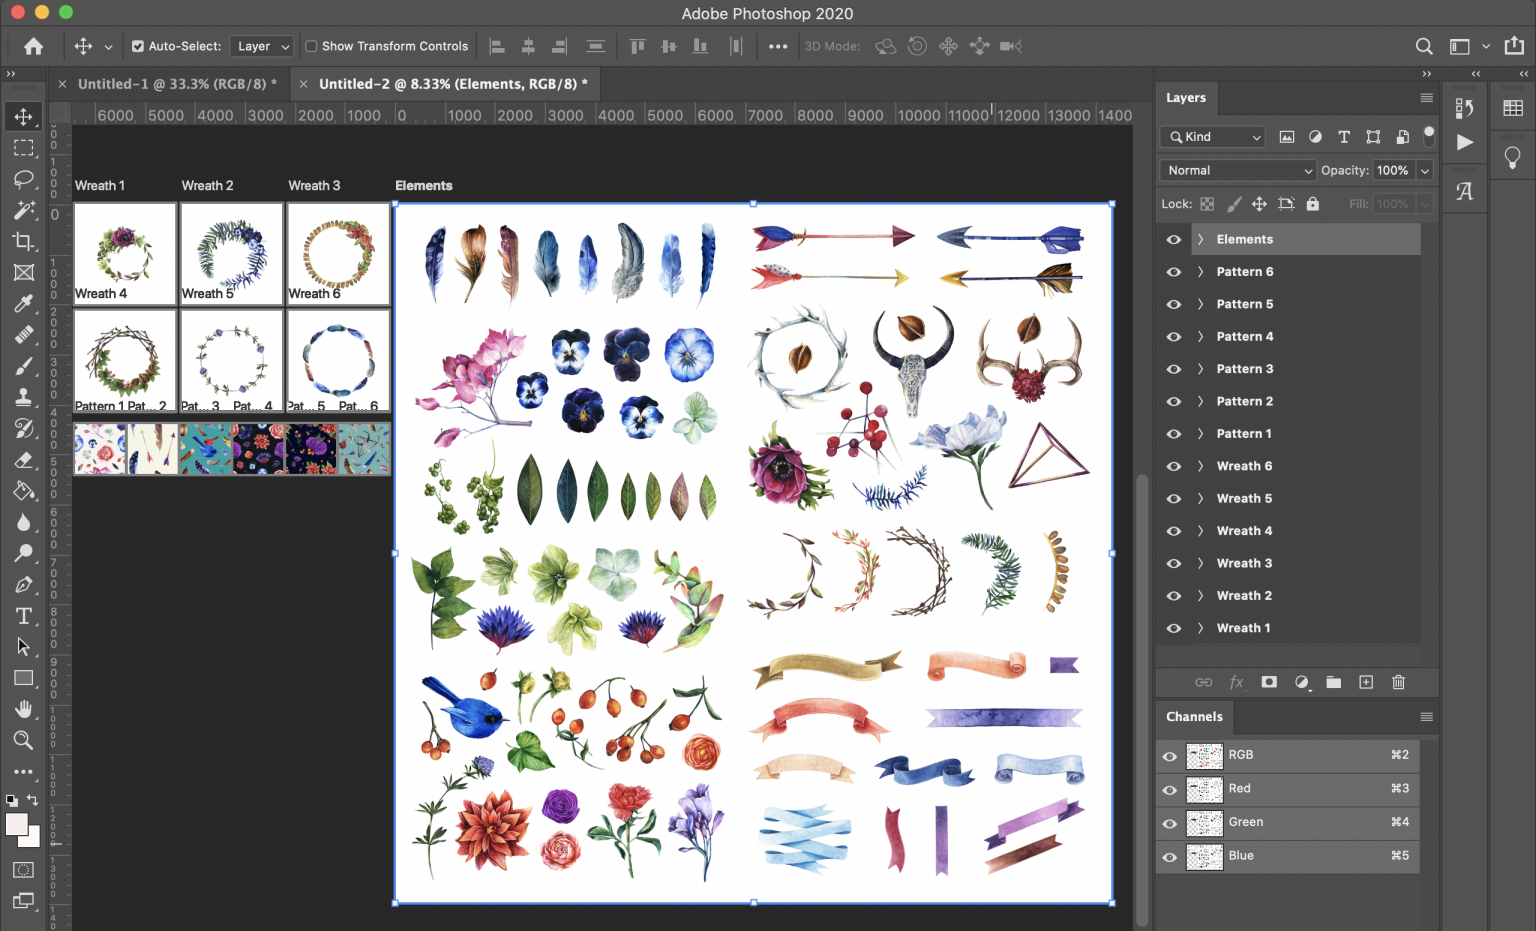Screen dimensions: 1536x931
Task: Switch to the Untitled-1 document tab
Action: click(177, 83)
